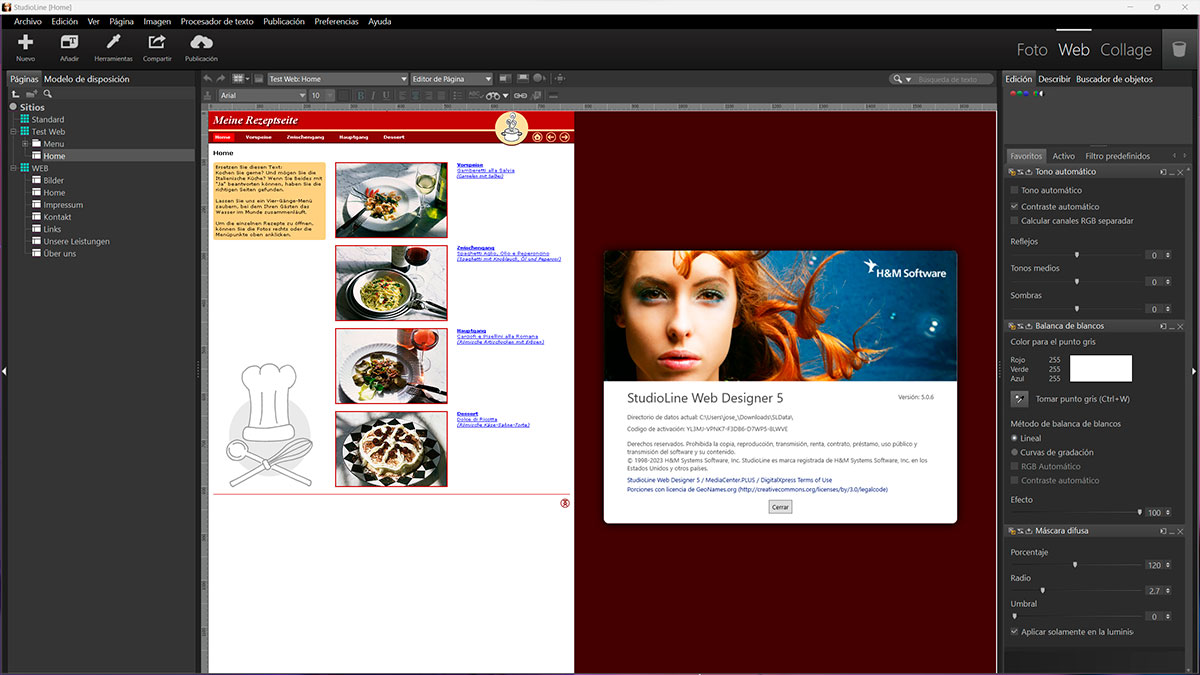Toggle bold text formatting
The image size is (1200, 675).
[361, 96]
